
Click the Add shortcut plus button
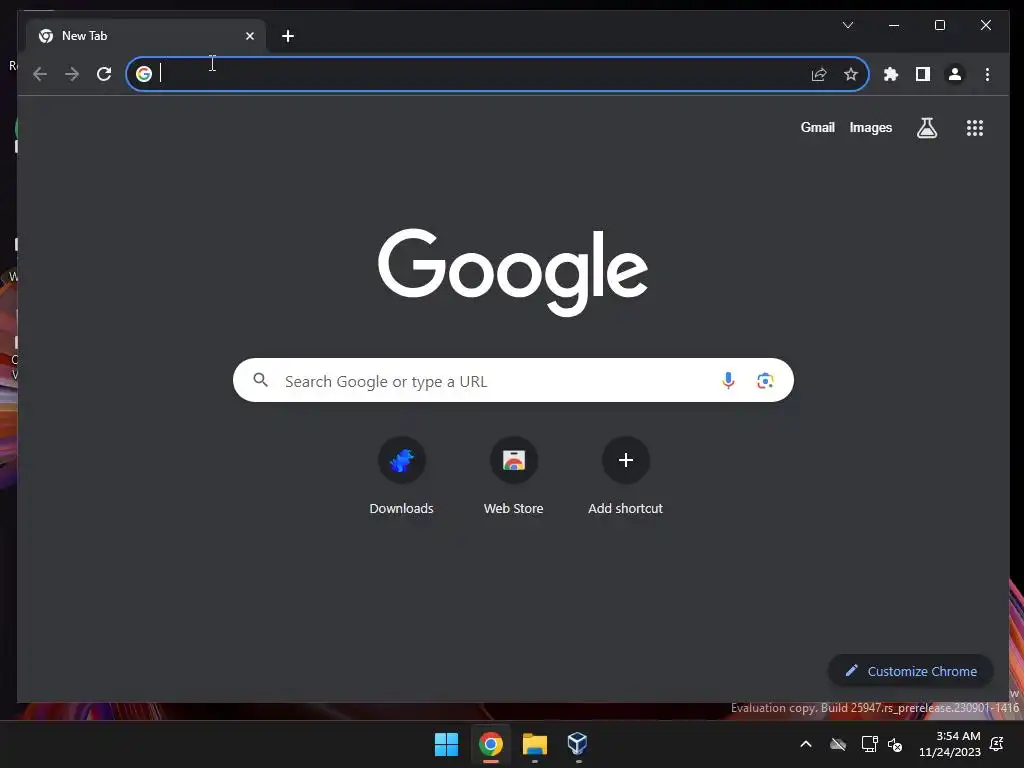click(626, 460)
